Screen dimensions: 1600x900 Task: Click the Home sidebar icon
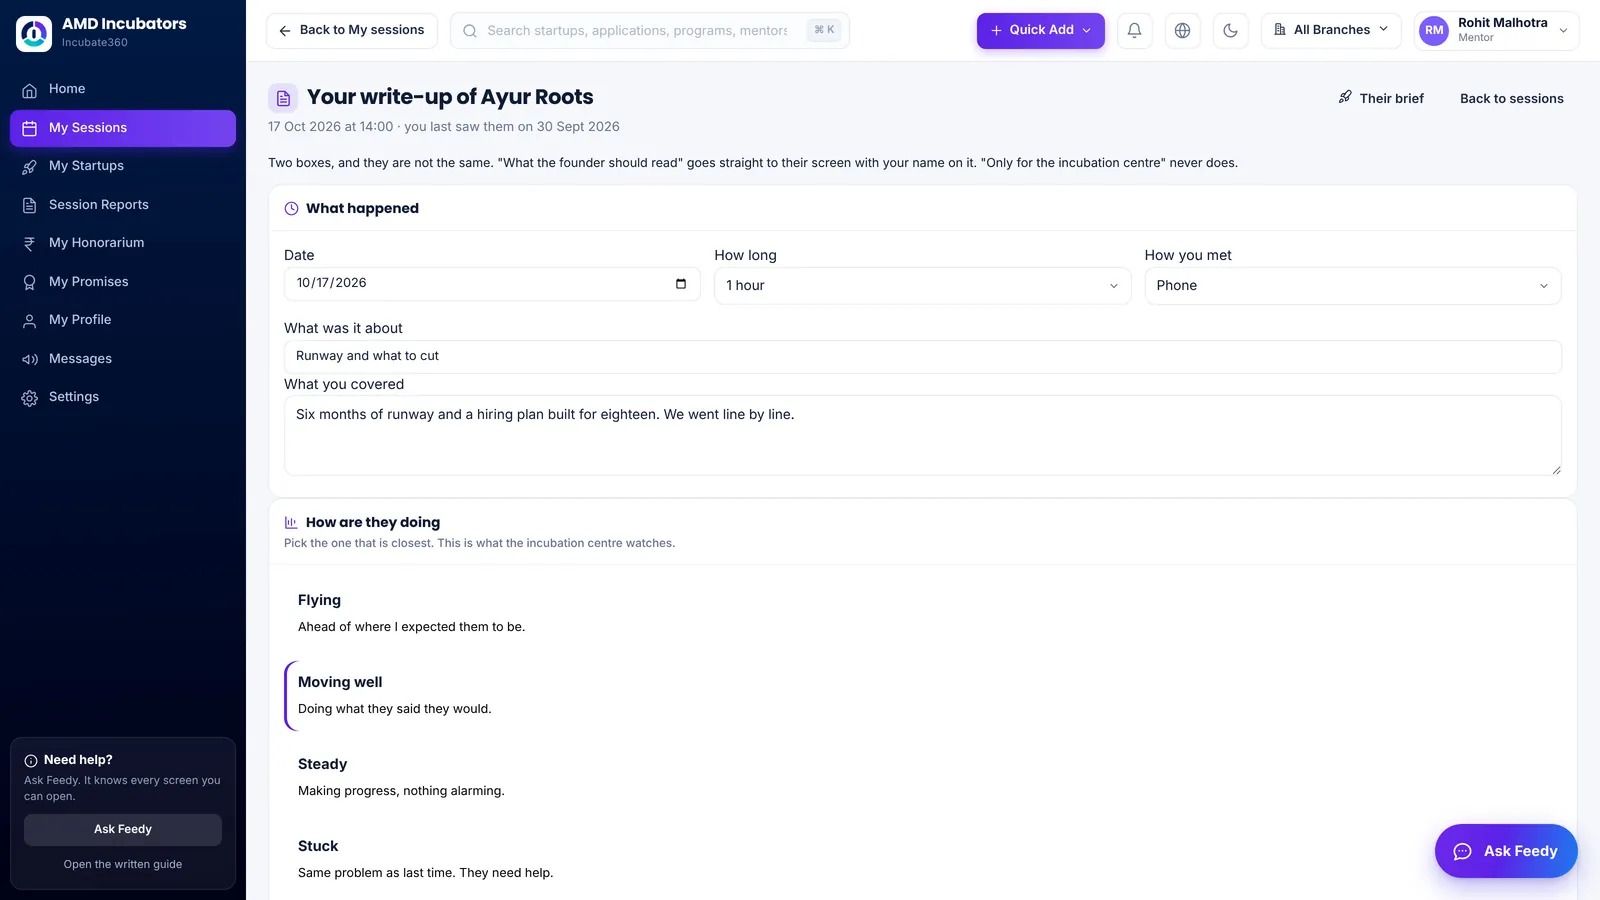pos(30,90)
